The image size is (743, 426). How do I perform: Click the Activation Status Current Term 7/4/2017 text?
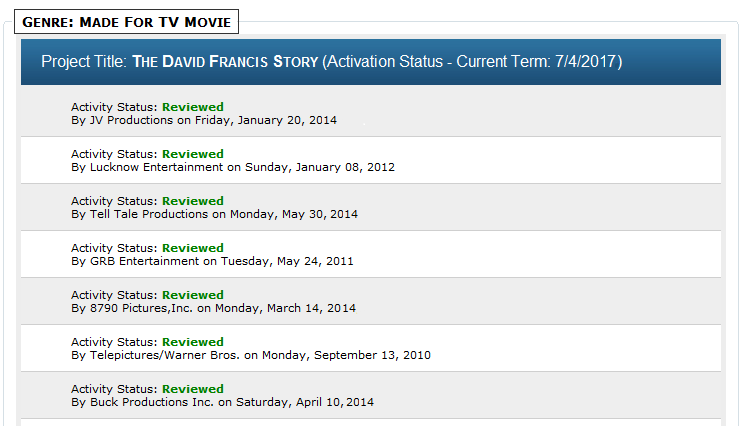(472, 62)
